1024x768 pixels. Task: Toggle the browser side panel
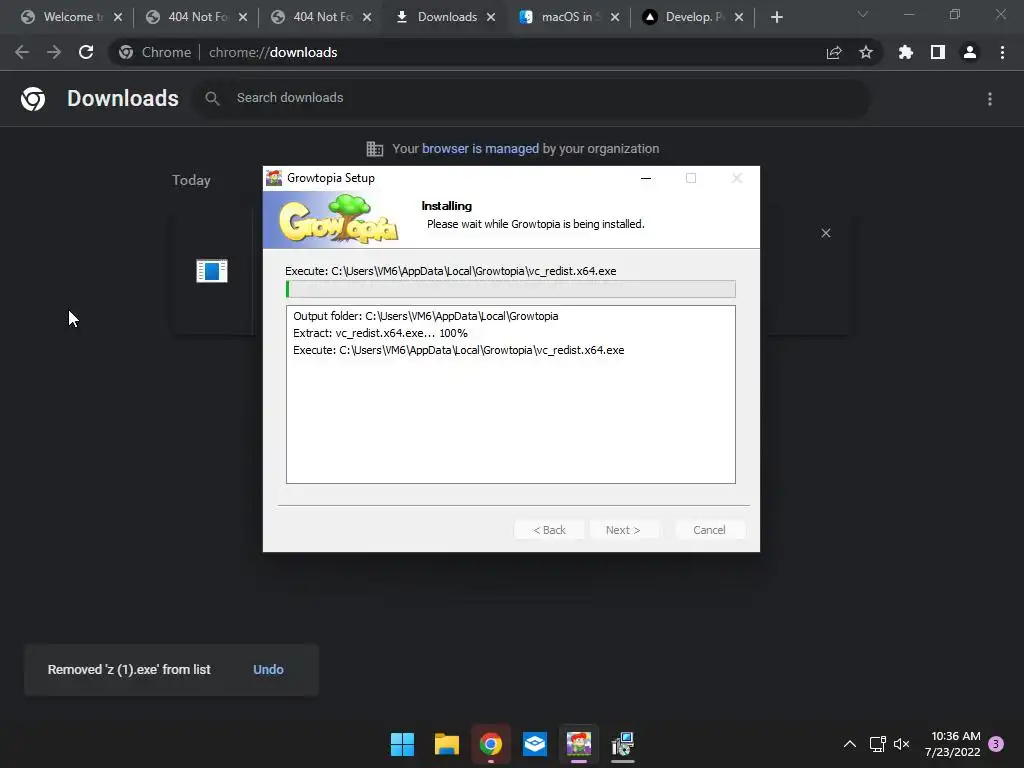click(938, 52)
